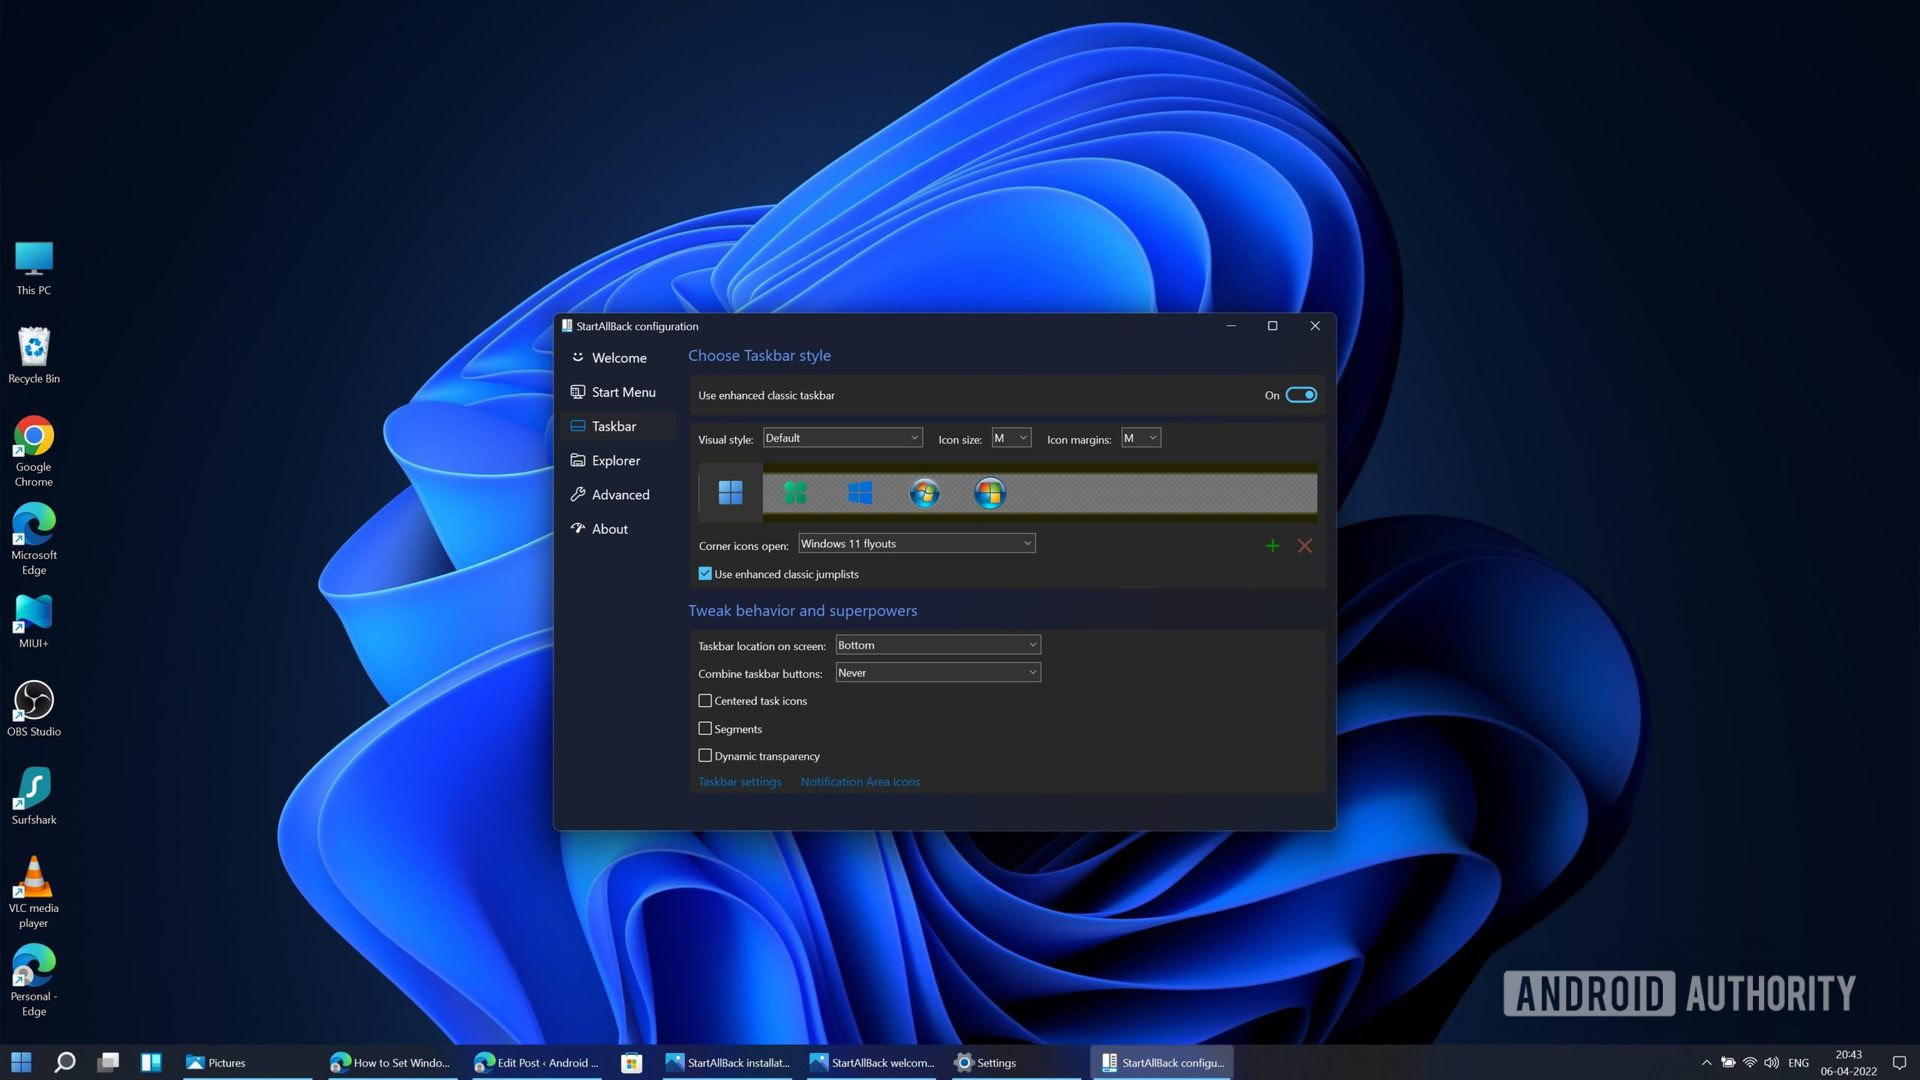The image size is (1920, 1080).
Task: Select the colorful Windows logo style icon
Action: (x=990, y=493)
